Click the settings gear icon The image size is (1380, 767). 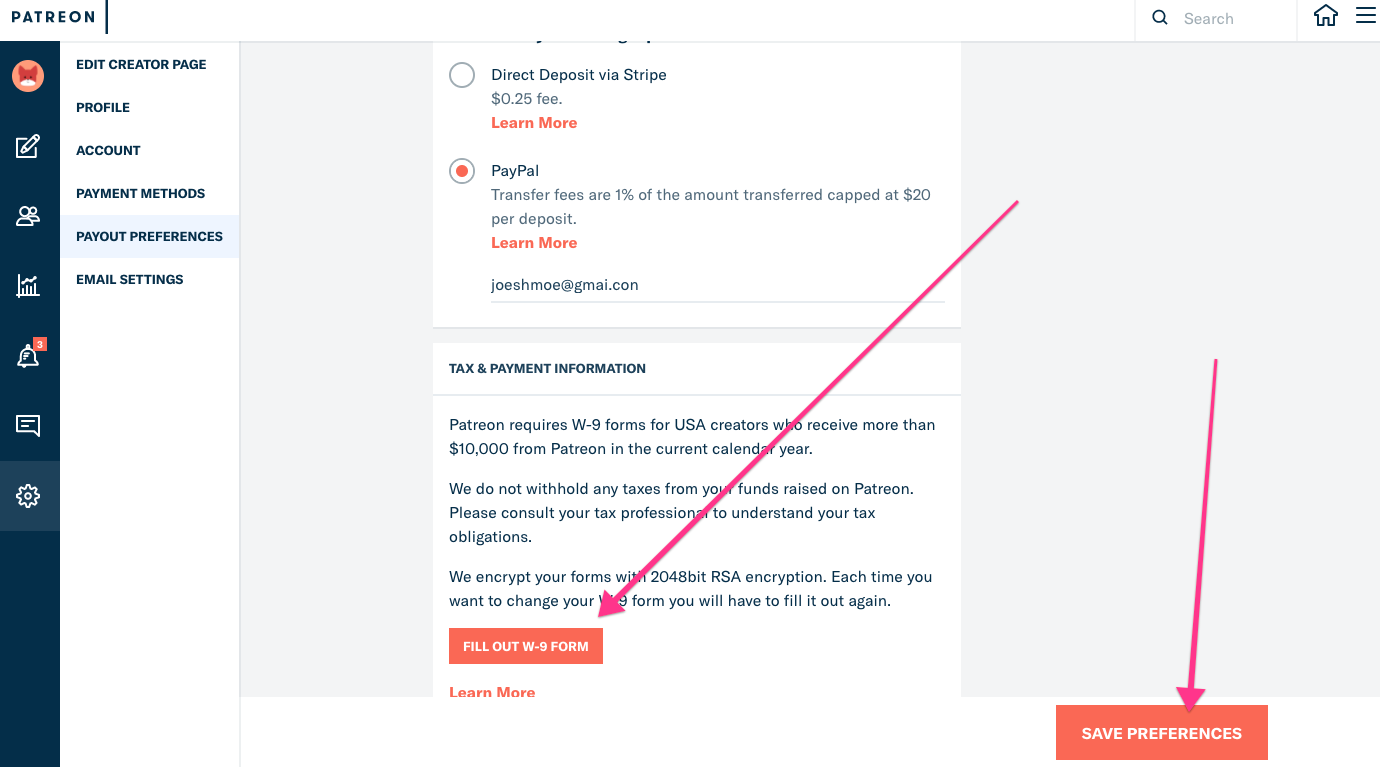[x=28, y=496]
